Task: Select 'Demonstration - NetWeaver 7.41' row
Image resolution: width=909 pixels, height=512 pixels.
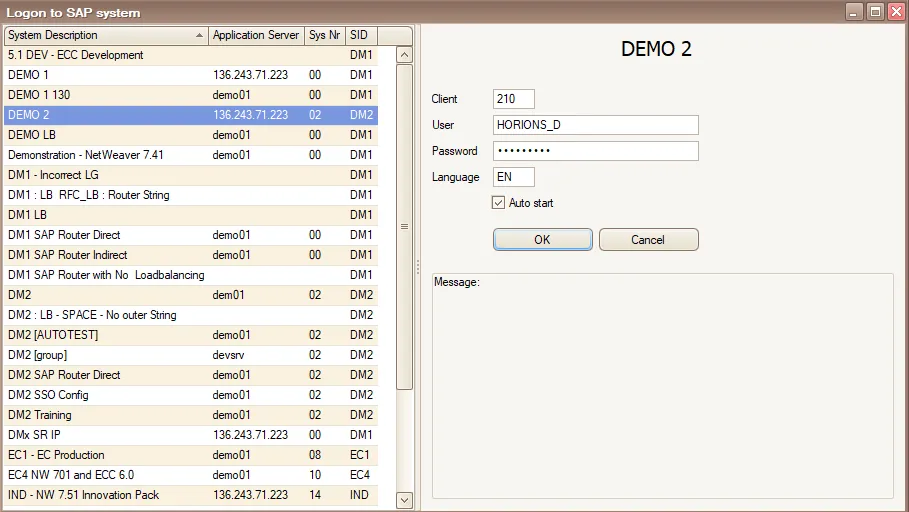Action: pyautogui.click(x=191, y=155)
